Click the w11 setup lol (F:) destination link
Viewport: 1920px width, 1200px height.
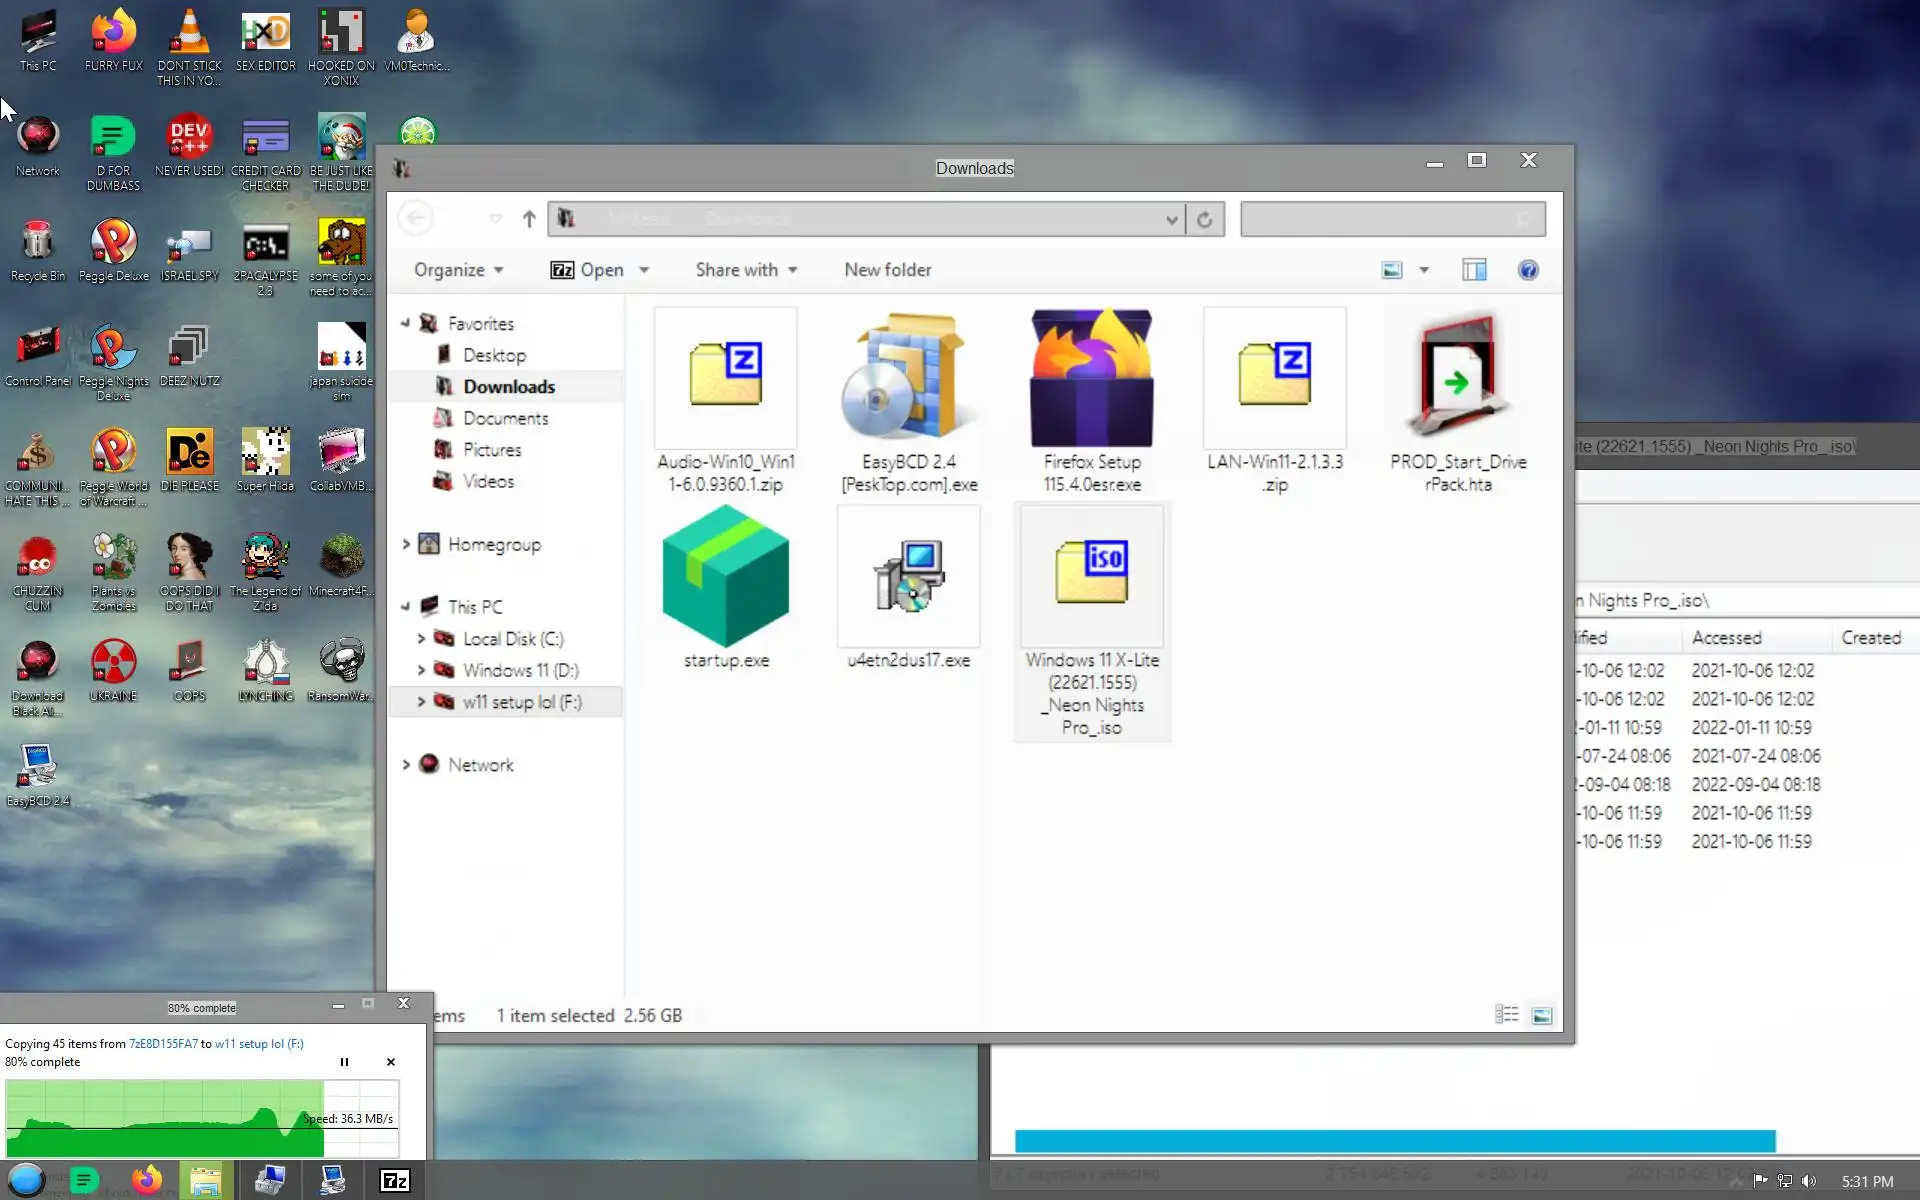[259, 1043]
